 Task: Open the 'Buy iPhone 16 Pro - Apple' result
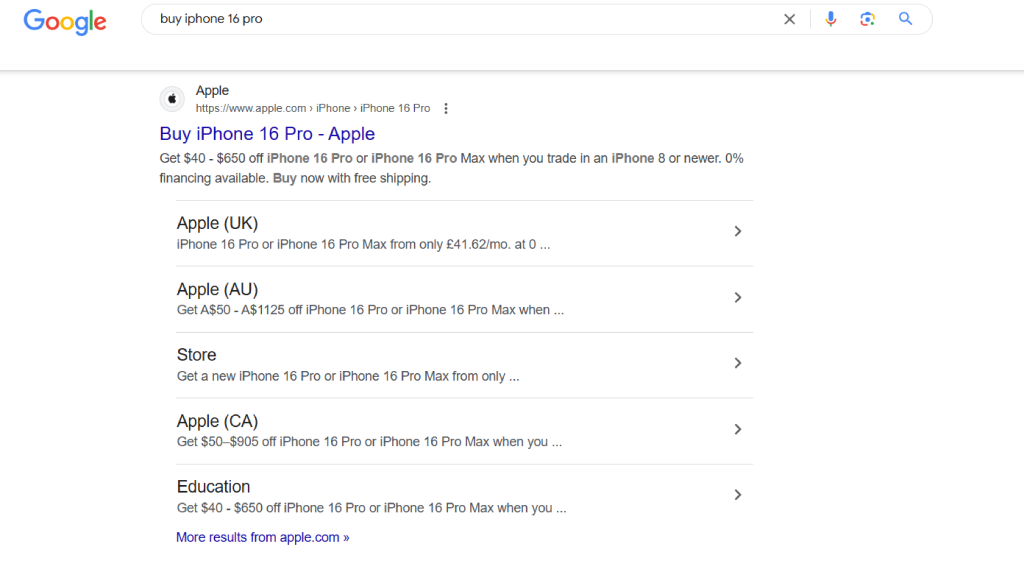(267, 134)
